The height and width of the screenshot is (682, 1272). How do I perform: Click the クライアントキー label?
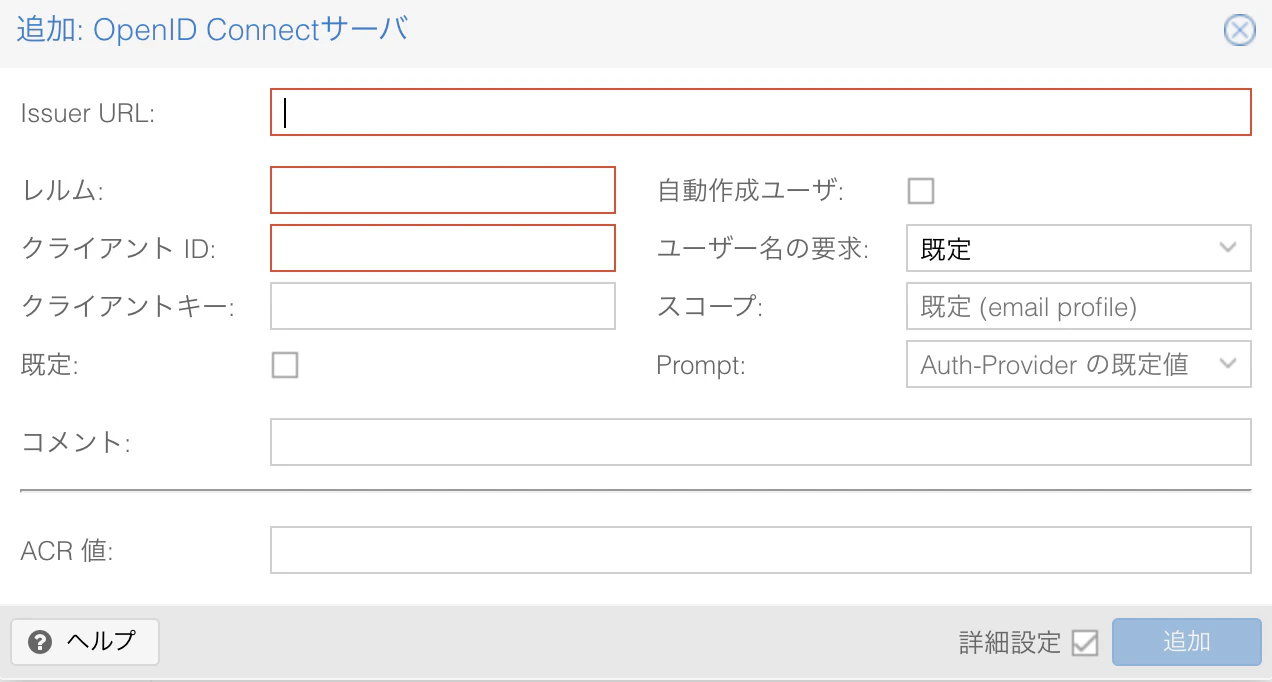(127, 306)
